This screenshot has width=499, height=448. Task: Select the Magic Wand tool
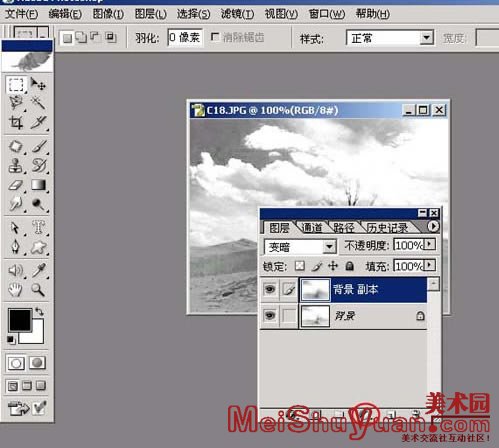click(x=38, y=103)
